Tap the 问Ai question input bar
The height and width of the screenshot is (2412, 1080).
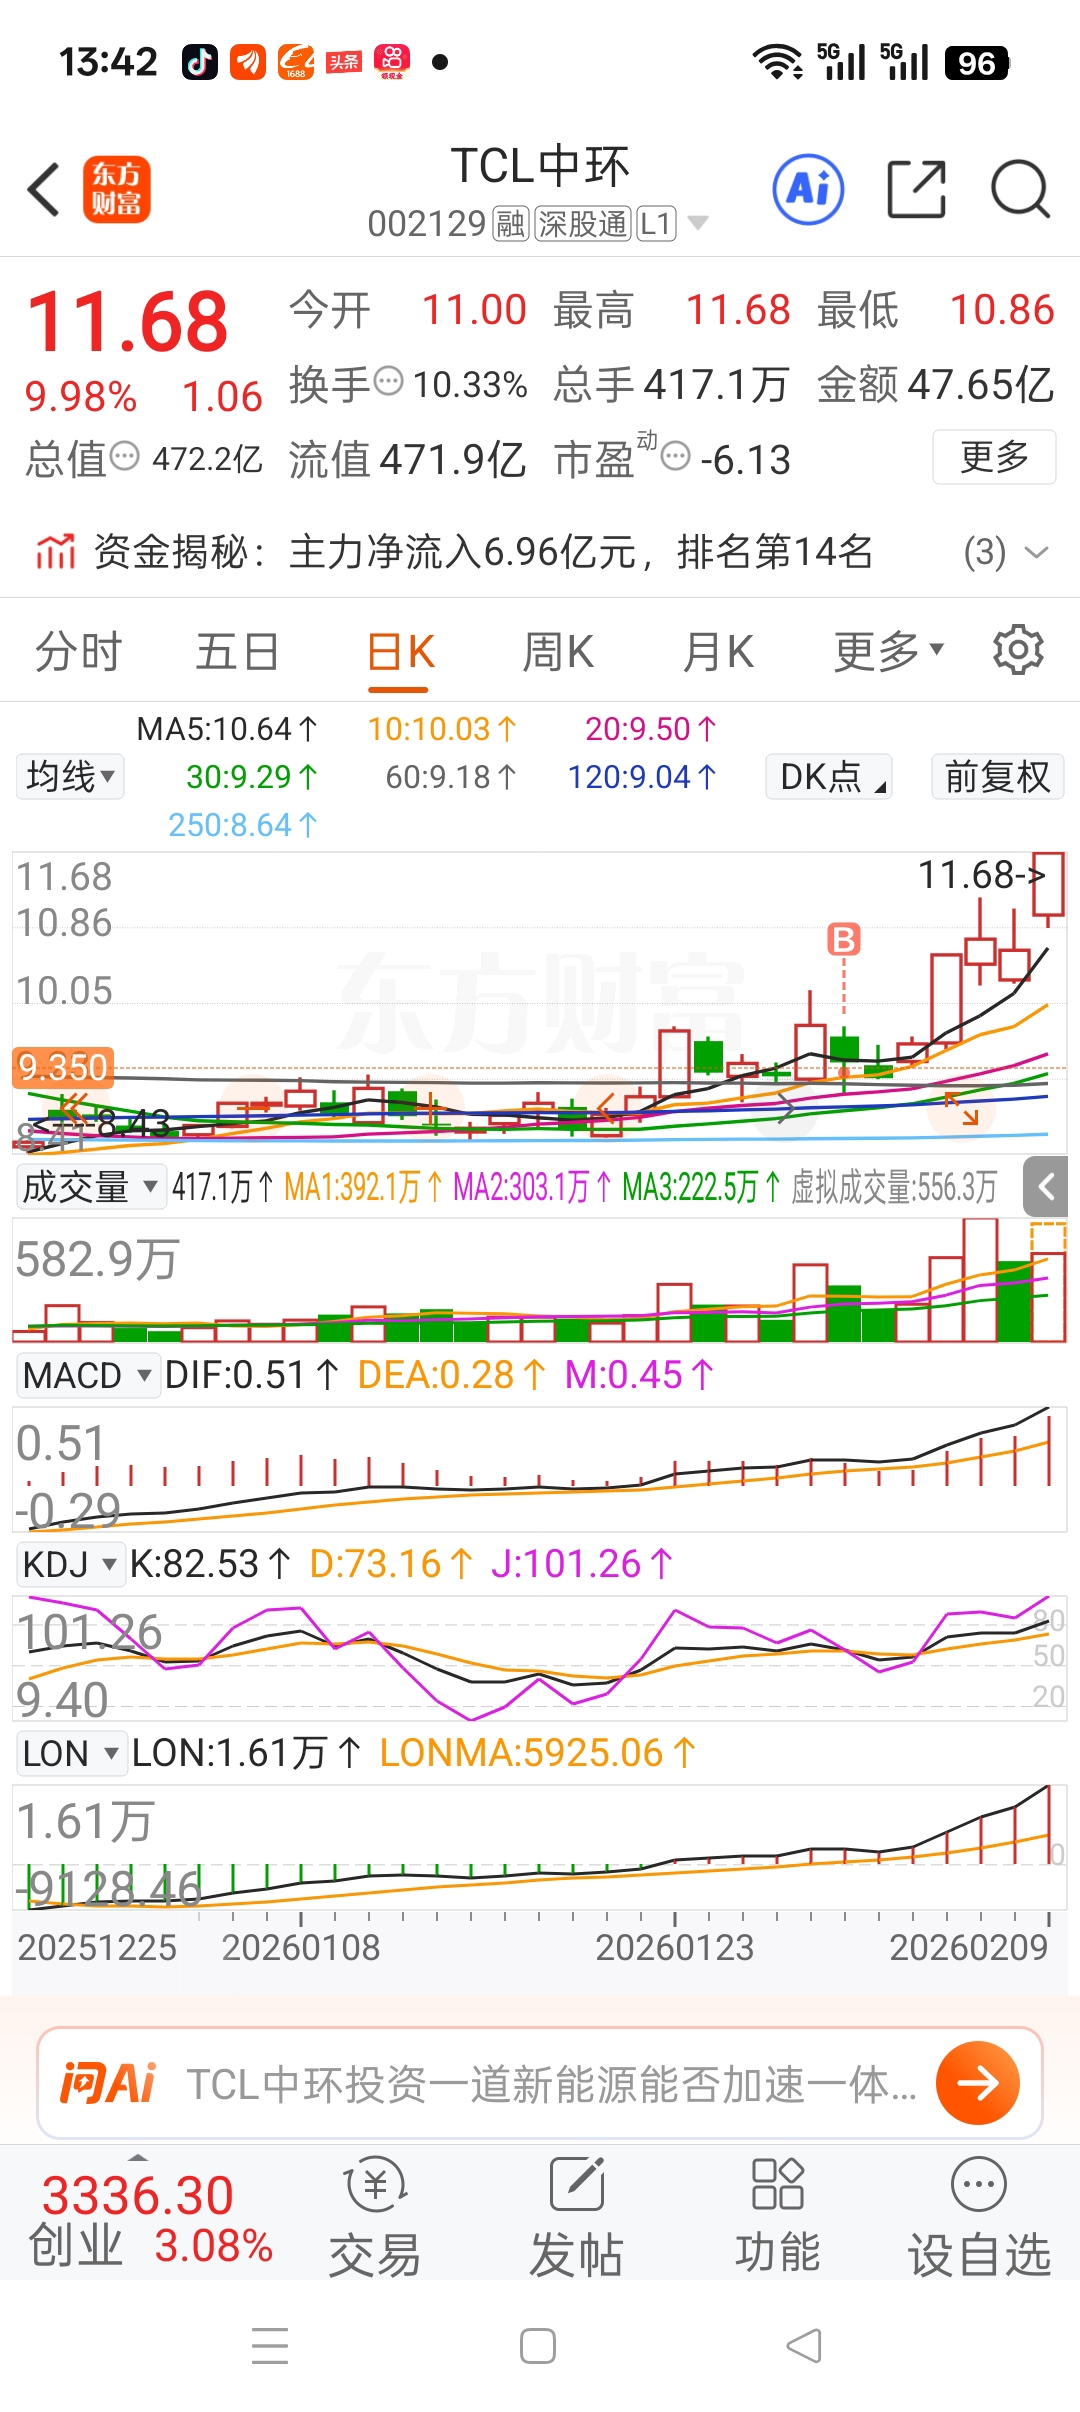pos(540,2083)
